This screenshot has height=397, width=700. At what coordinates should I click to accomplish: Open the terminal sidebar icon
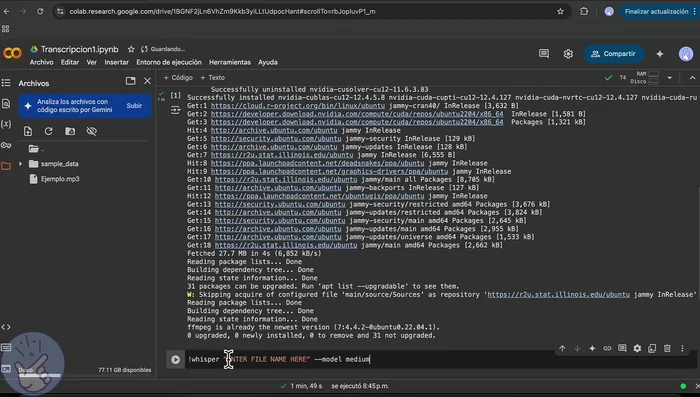pyautogui.click(x=6, y=369)
